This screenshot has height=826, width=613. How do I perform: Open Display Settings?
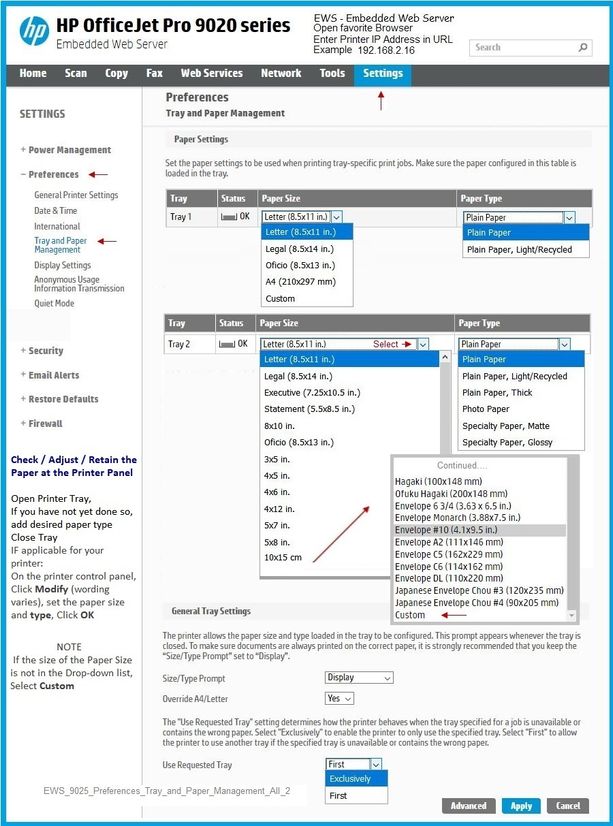pos(62,265)
